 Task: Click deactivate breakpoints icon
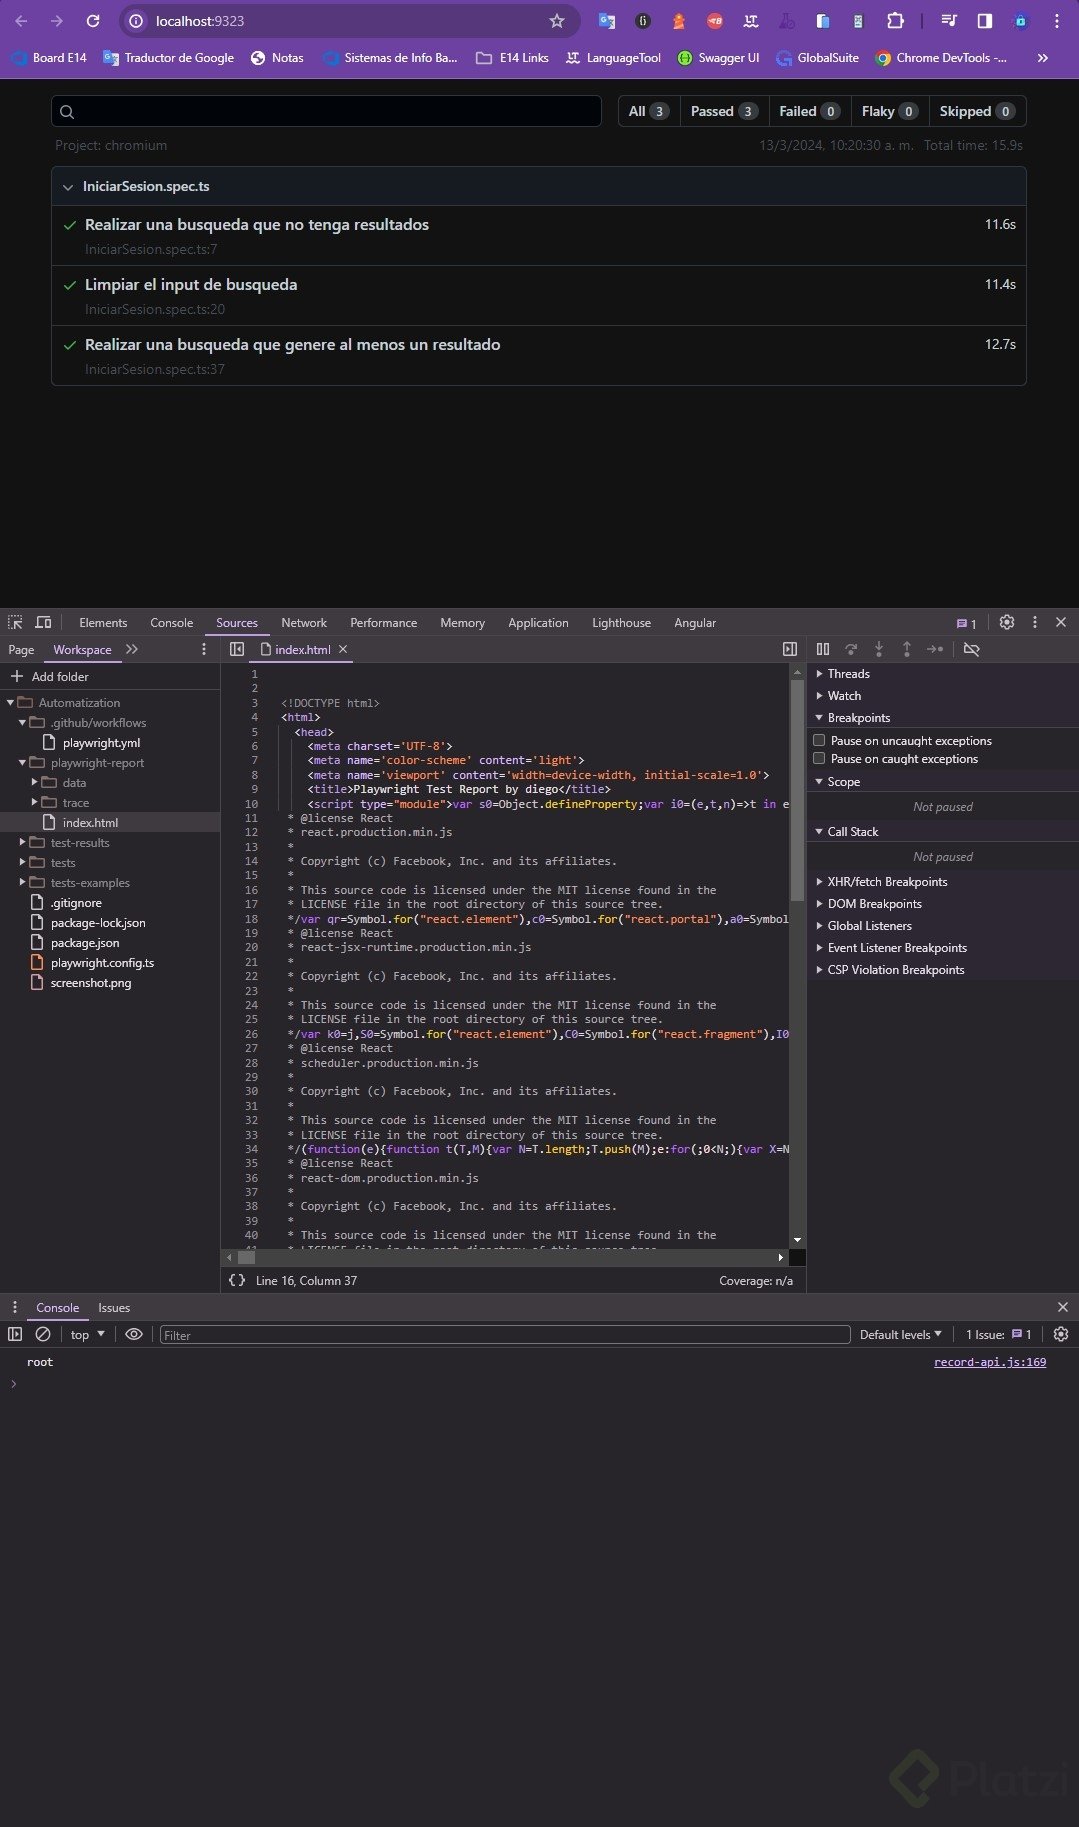971,649
